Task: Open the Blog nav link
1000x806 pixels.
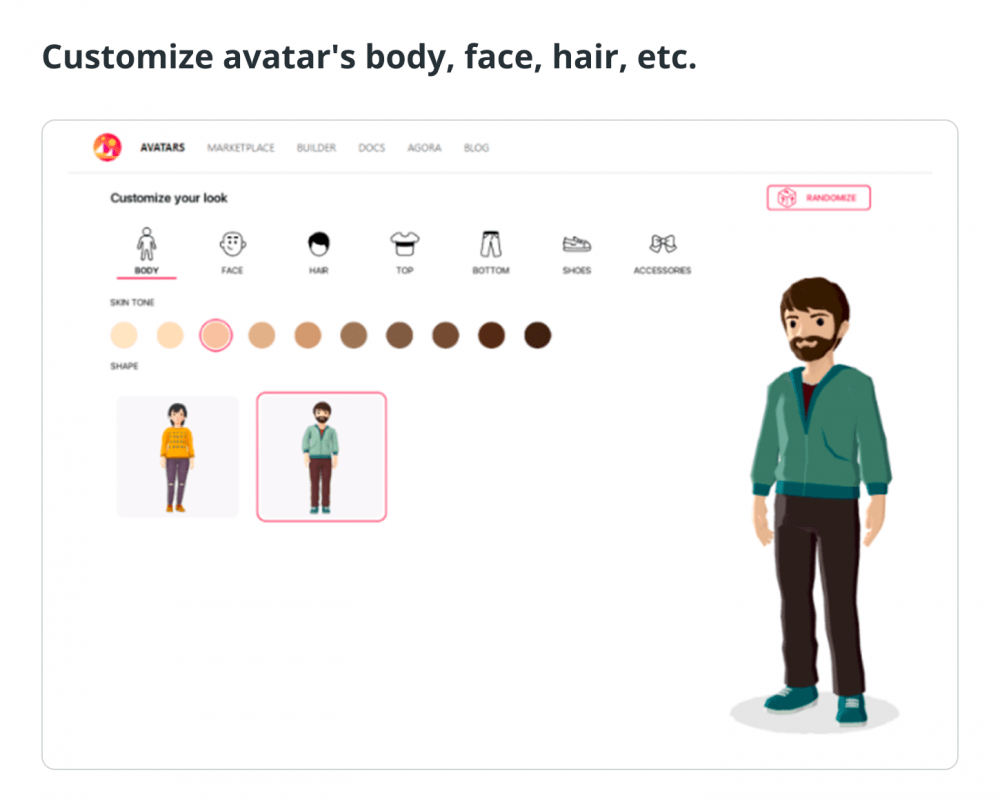Action: (476, 148)
